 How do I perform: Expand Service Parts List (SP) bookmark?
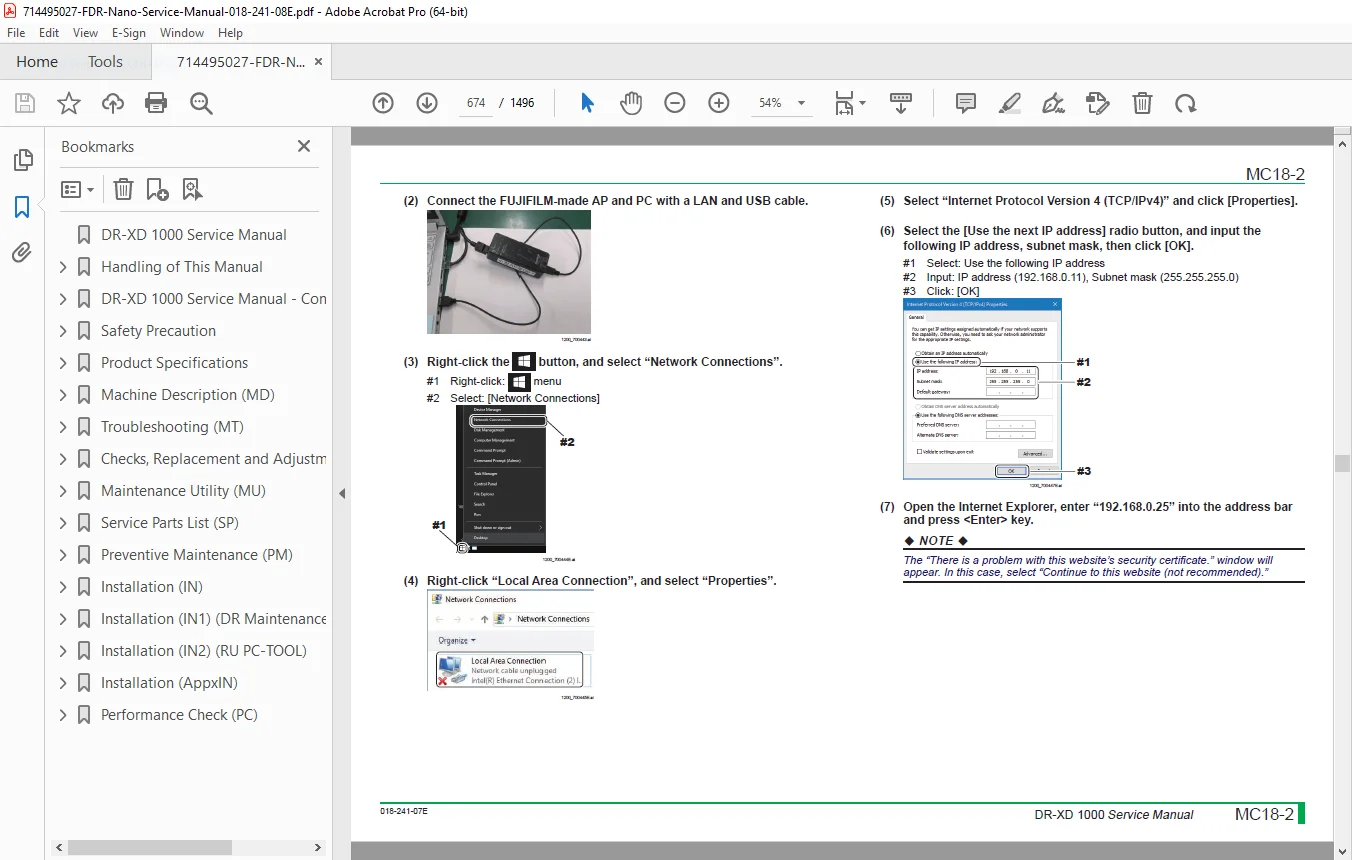[x=63, y=523]
